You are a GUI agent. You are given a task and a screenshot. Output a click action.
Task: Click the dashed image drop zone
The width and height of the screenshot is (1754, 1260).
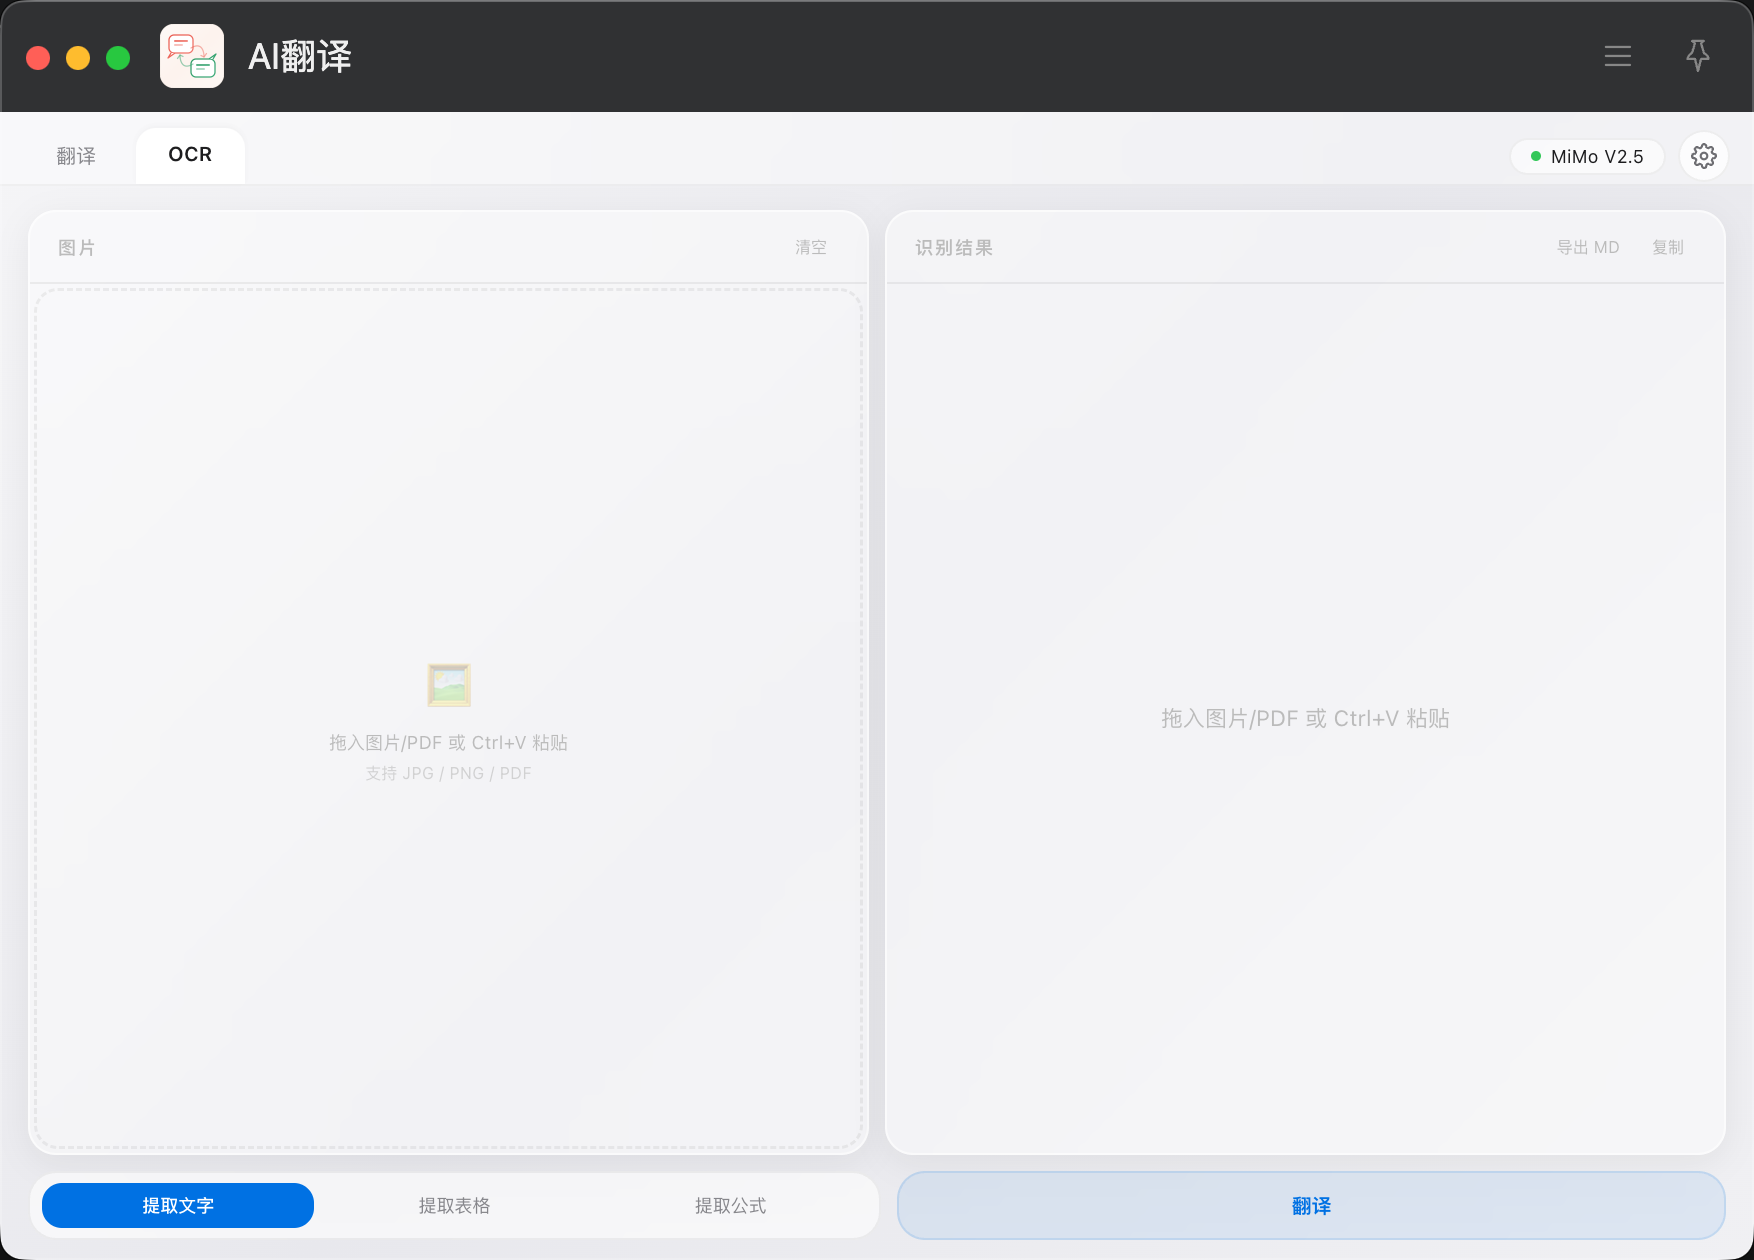click(x=448, y=719)
